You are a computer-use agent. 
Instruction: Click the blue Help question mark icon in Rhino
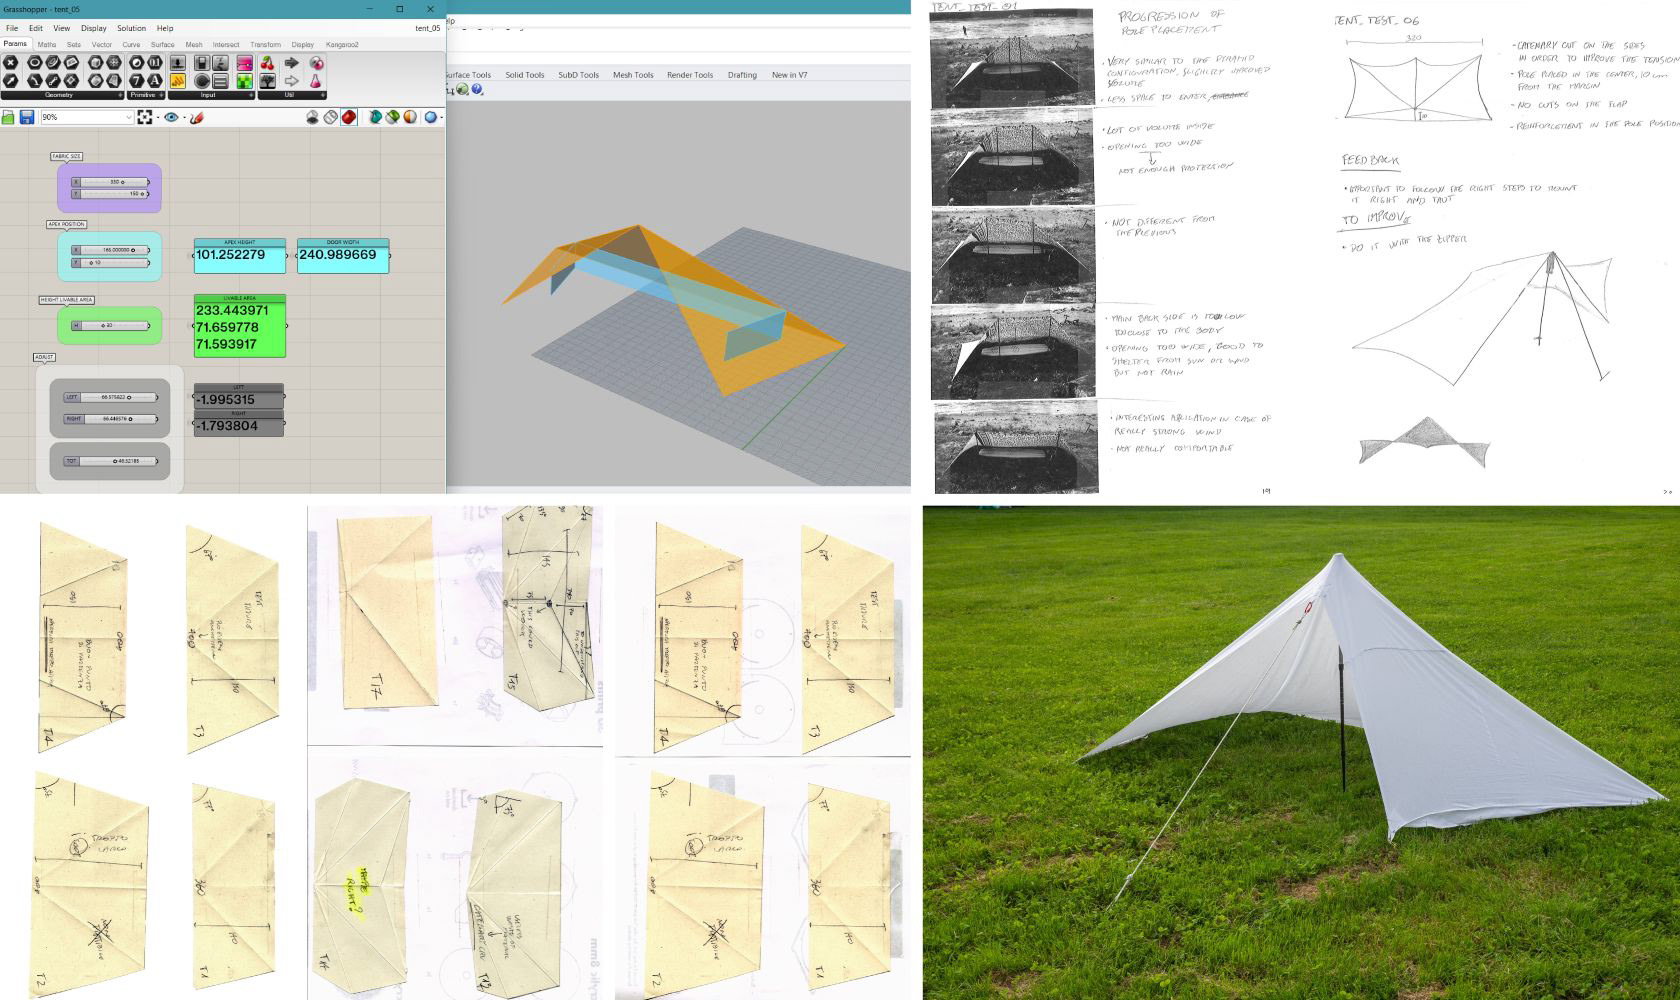(477, 90)
